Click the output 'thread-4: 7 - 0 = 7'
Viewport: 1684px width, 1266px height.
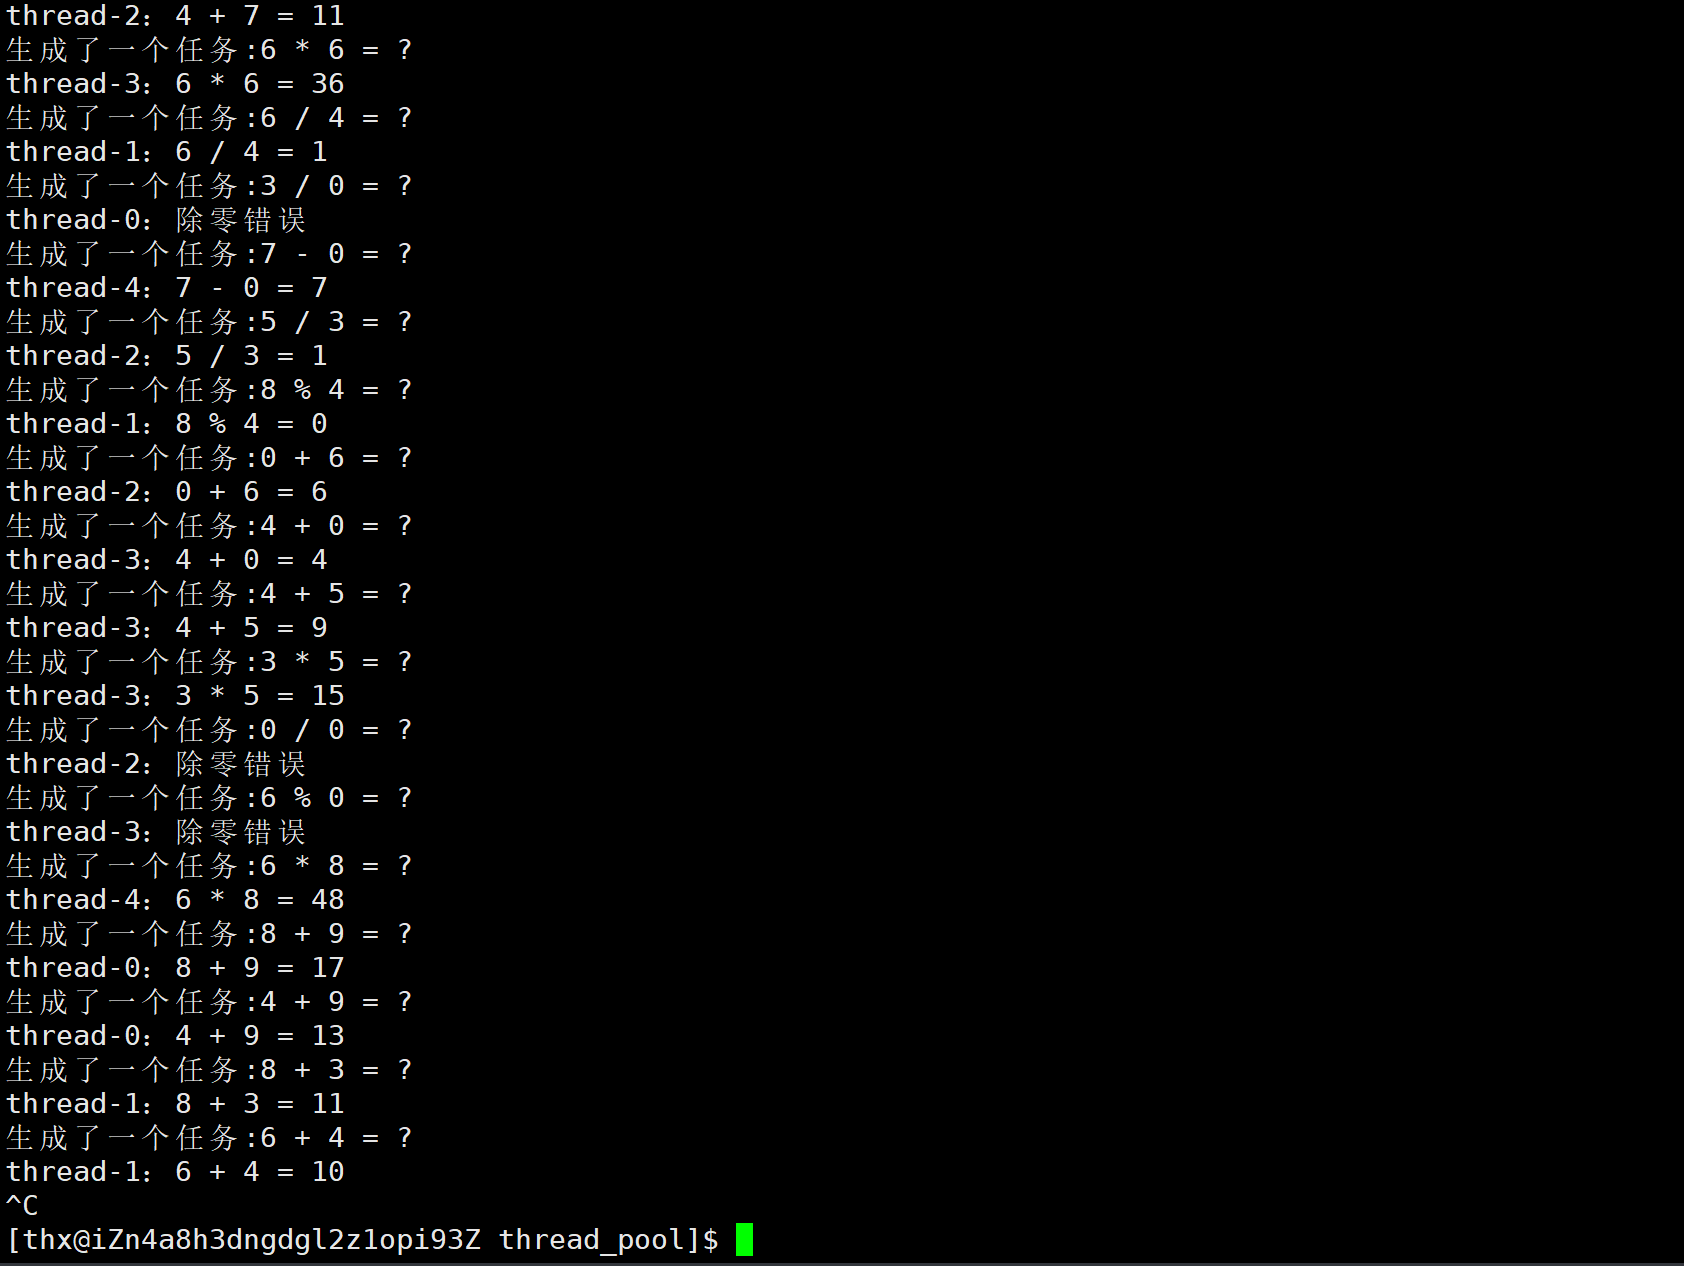tap(167, 287)
